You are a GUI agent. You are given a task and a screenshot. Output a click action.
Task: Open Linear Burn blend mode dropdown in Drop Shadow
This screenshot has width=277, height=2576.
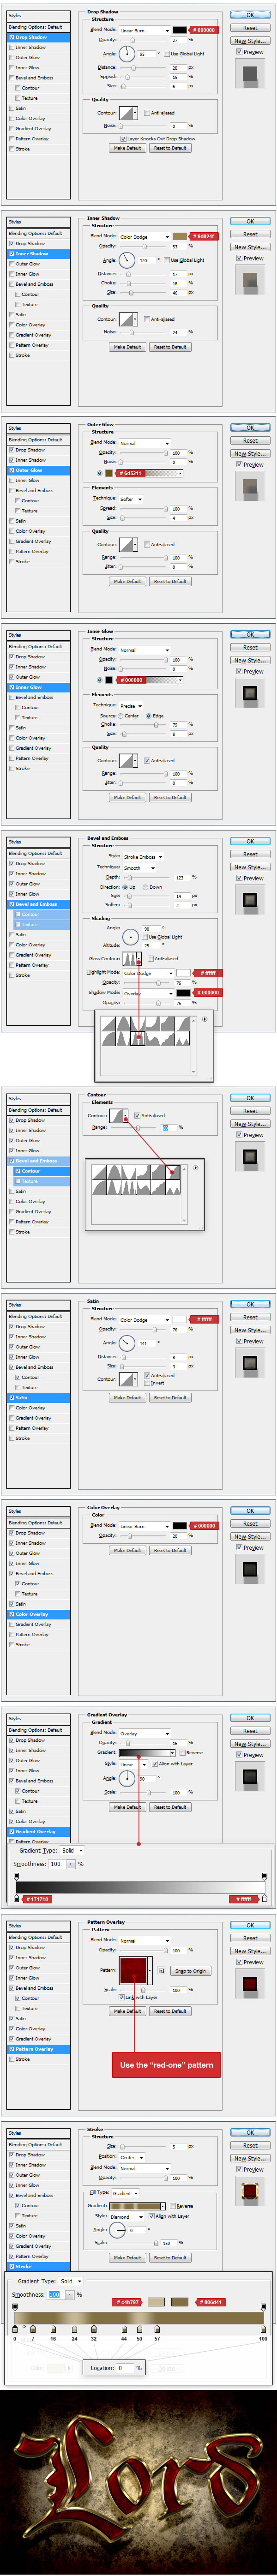(144, 30)
